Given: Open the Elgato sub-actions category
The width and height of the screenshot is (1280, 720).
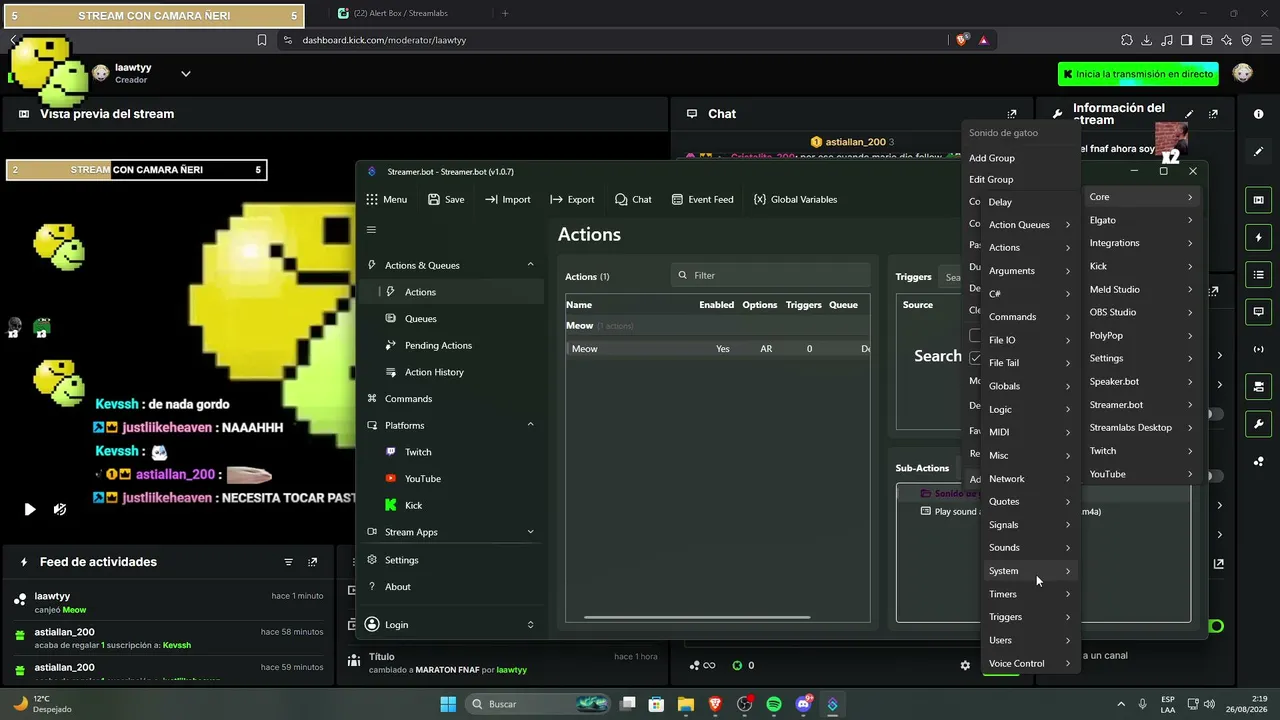Looking at the screenshot, I should click(1141, 220).
